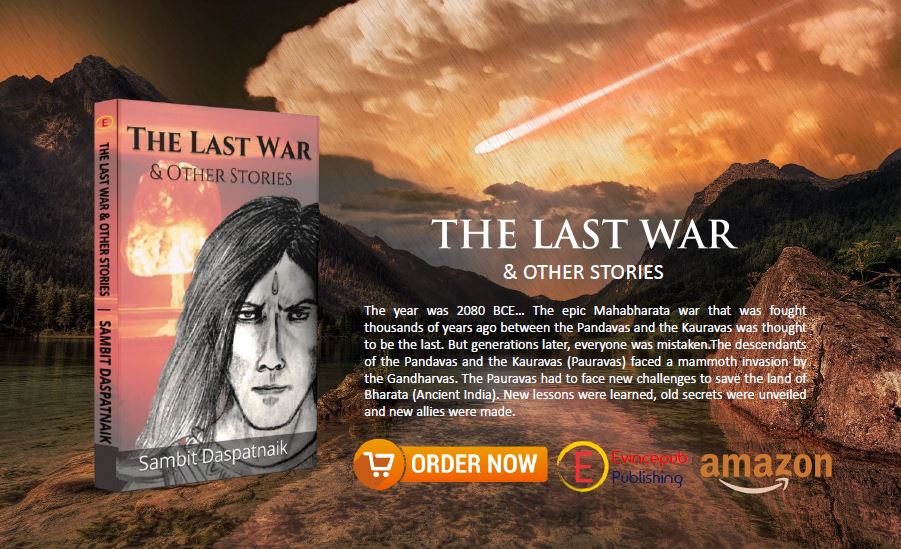This screenshot has width=901, height=549.
Task: Click the amazon logo
Action: pos(766,471)
